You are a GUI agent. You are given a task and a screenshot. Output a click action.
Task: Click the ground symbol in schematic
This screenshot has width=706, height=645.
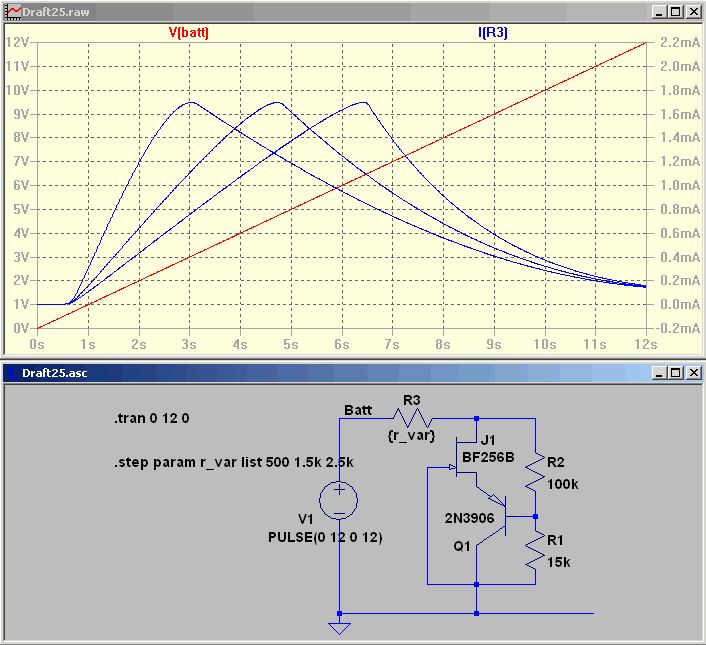pyautogui.click(x=339, y=628)
